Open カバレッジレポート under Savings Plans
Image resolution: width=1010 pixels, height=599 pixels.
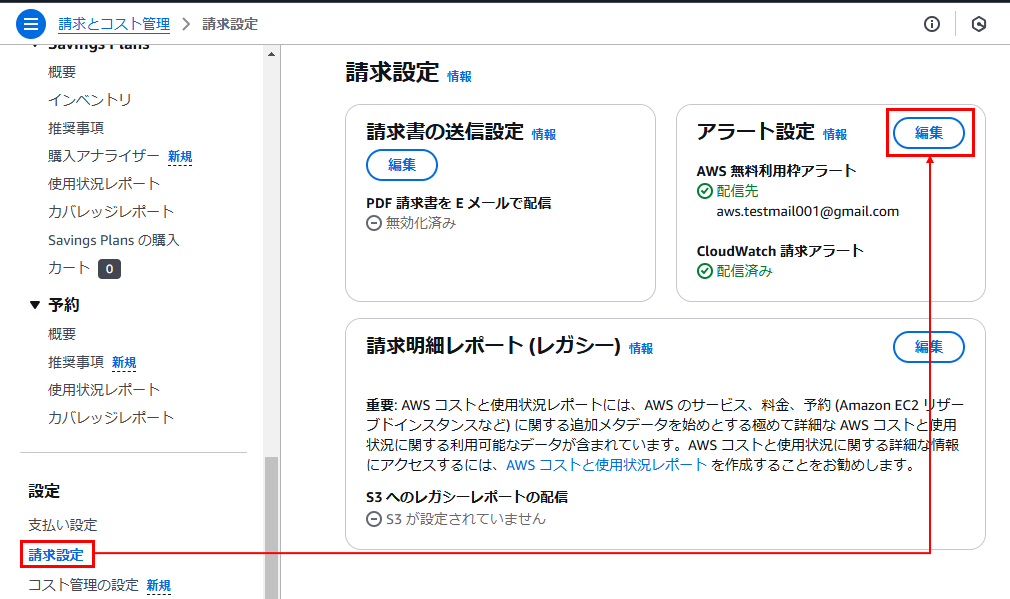point(111,212)
